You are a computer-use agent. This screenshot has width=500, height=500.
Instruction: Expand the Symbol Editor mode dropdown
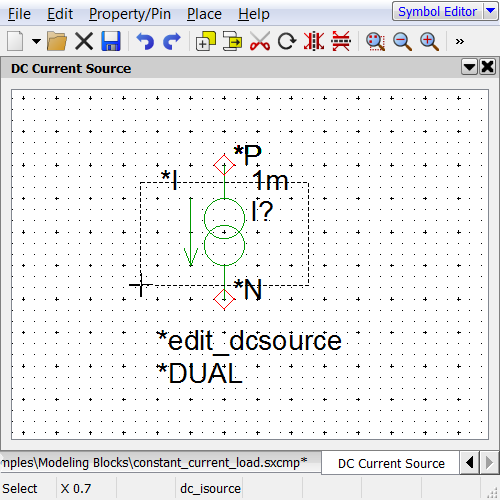click(x=490, y=11)
